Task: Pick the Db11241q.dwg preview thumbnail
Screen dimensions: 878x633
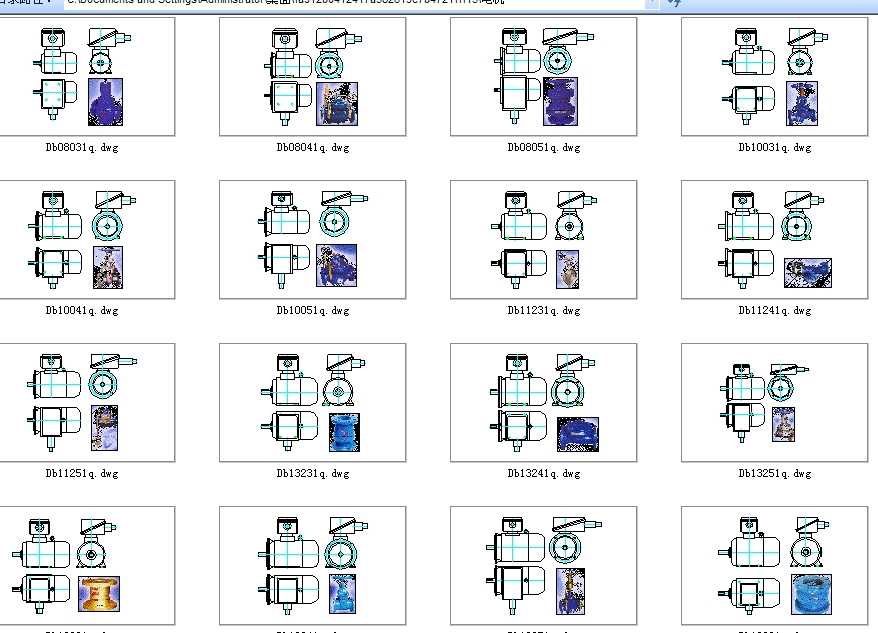Action: pos(774,239)
